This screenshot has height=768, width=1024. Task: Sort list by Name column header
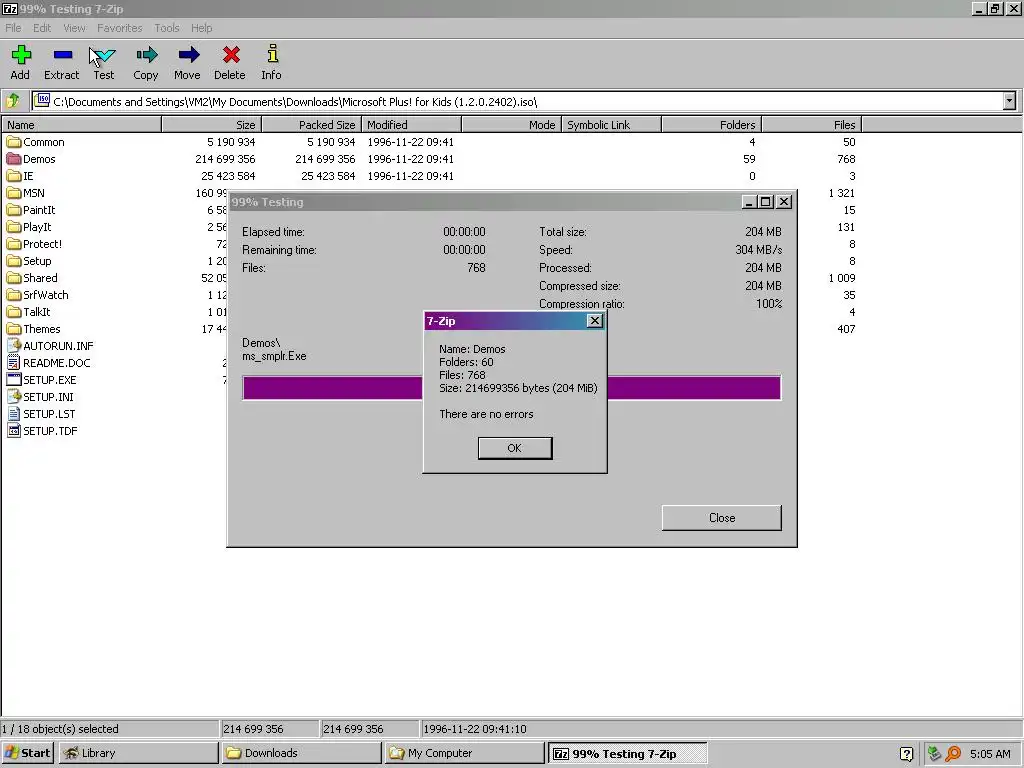pyautogui.click(x=81, y=125)
